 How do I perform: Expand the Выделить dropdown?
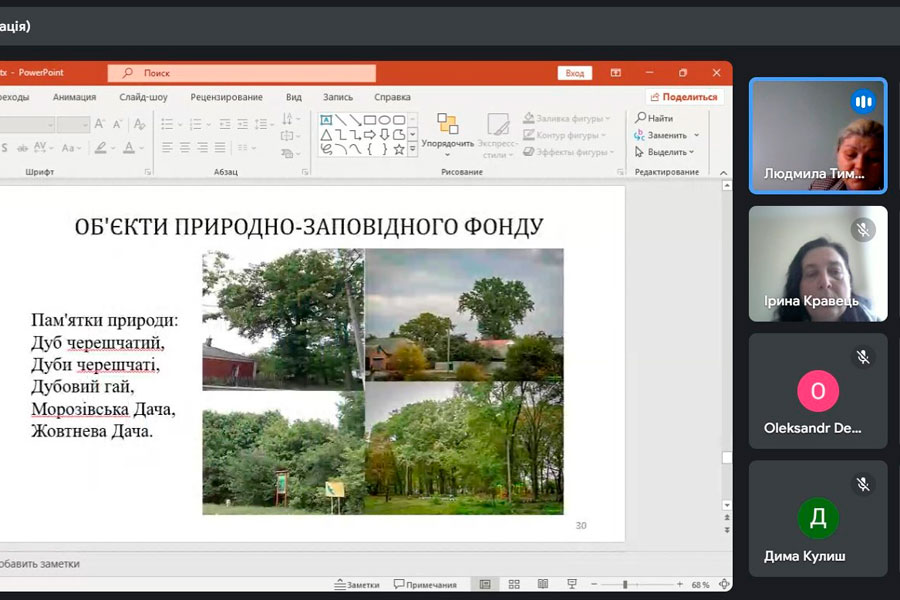pos(691,152)
